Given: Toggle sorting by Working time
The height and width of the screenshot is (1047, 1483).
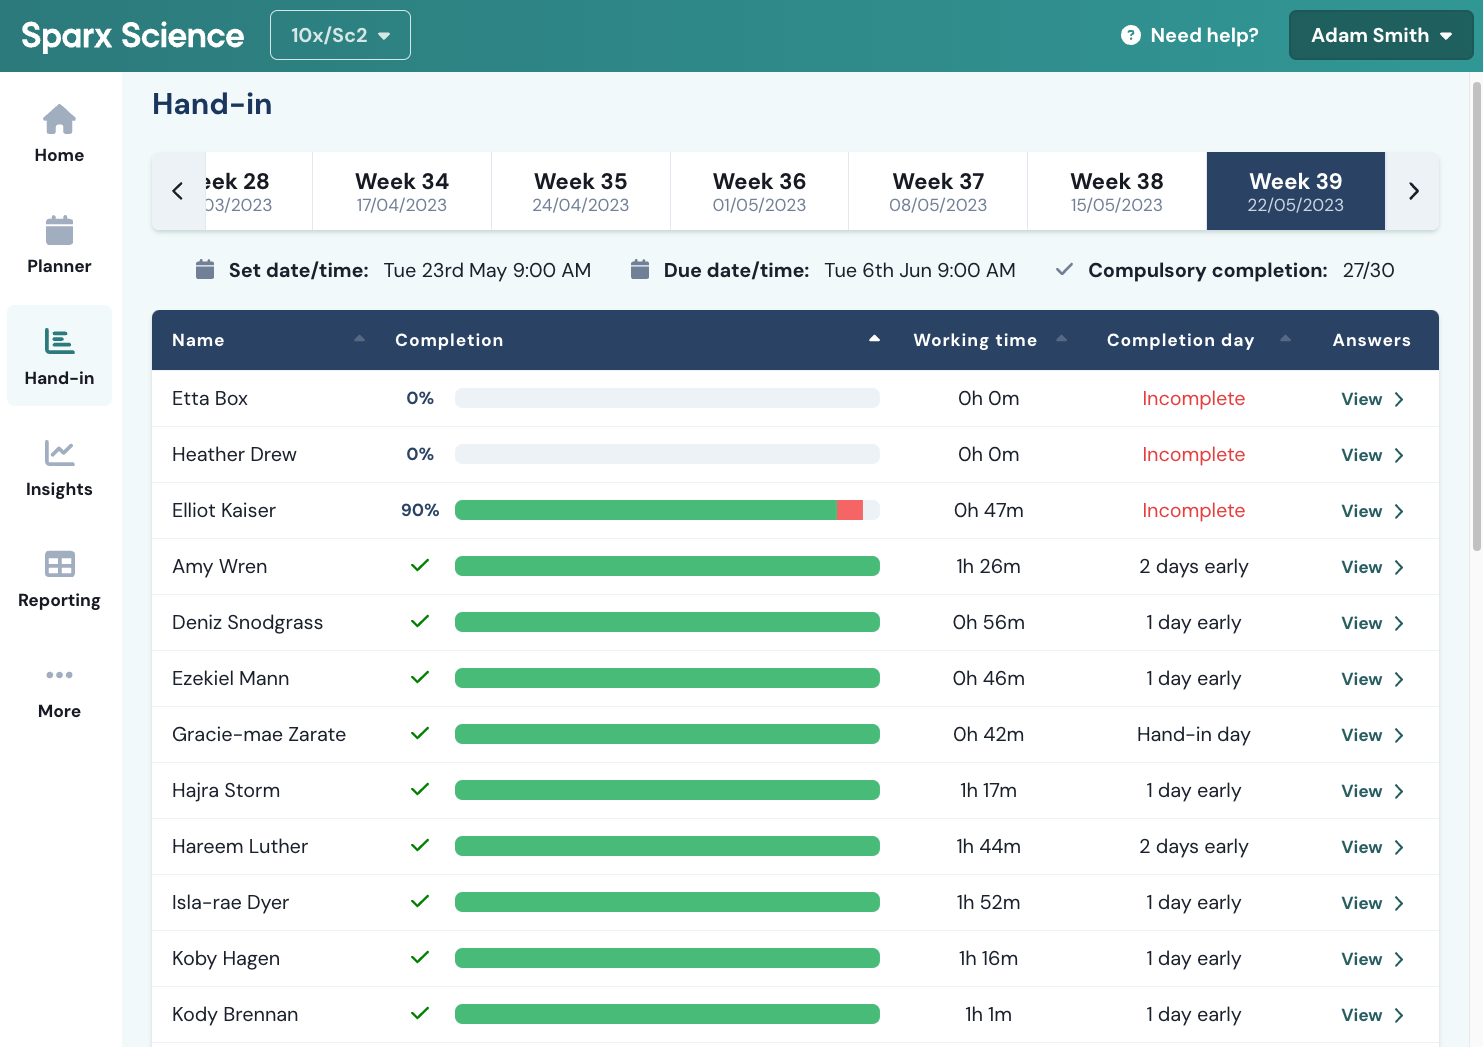Looking at the screenshot, I should [x=1060, y=339].
